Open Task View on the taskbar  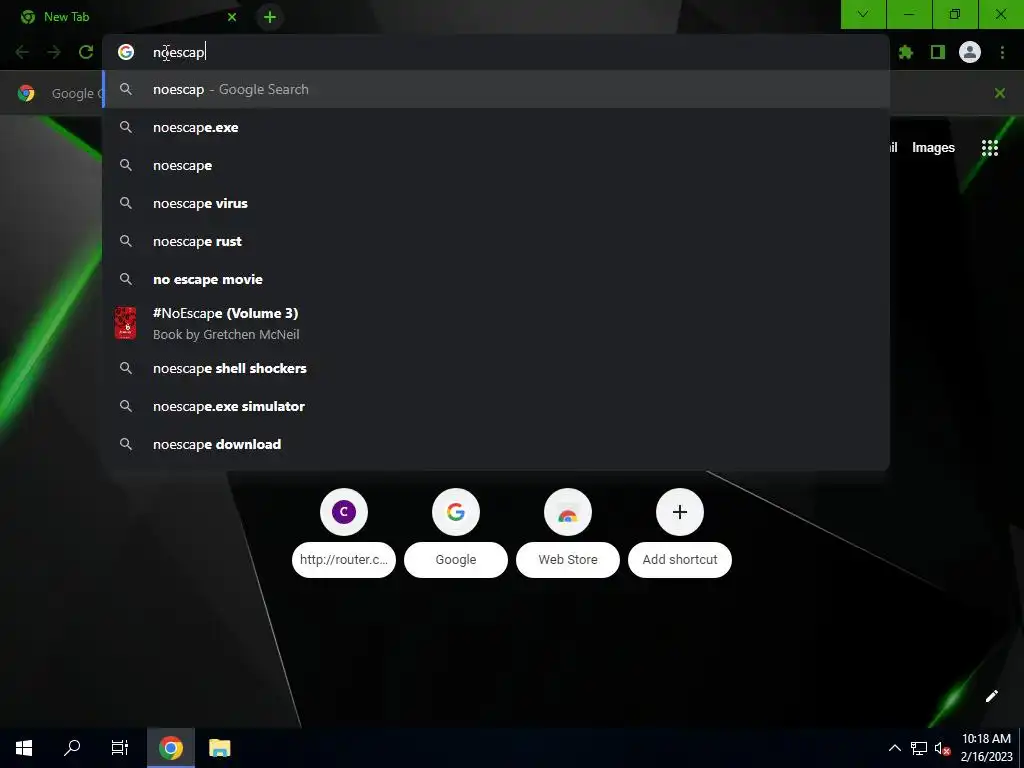coord(120,748)
